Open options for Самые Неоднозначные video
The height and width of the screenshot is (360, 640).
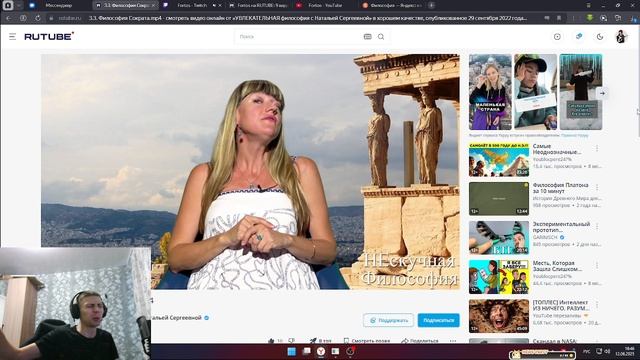pos(597,148)
